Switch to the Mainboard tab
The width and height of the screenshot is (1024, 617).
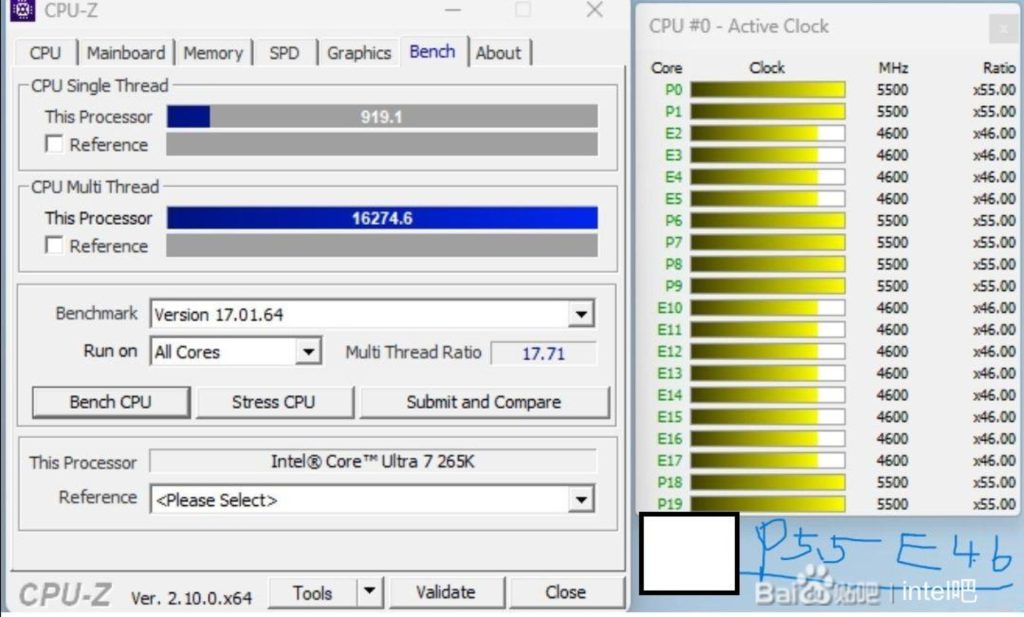point(126,52)
